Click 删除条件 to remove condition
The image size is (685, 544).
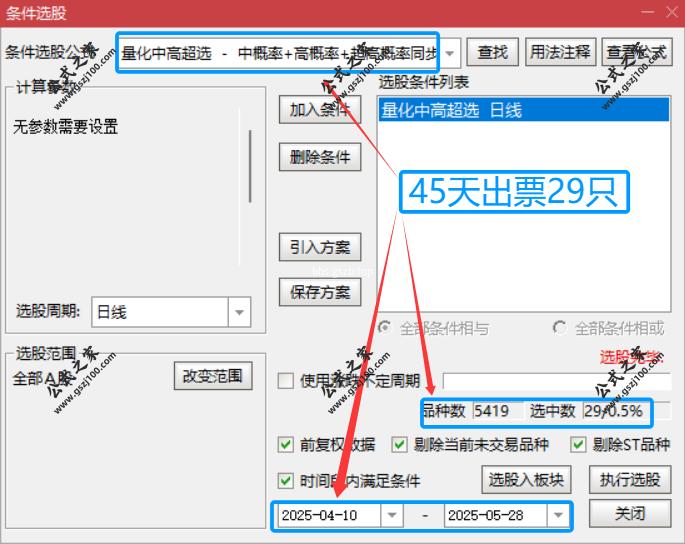(320, 157)
